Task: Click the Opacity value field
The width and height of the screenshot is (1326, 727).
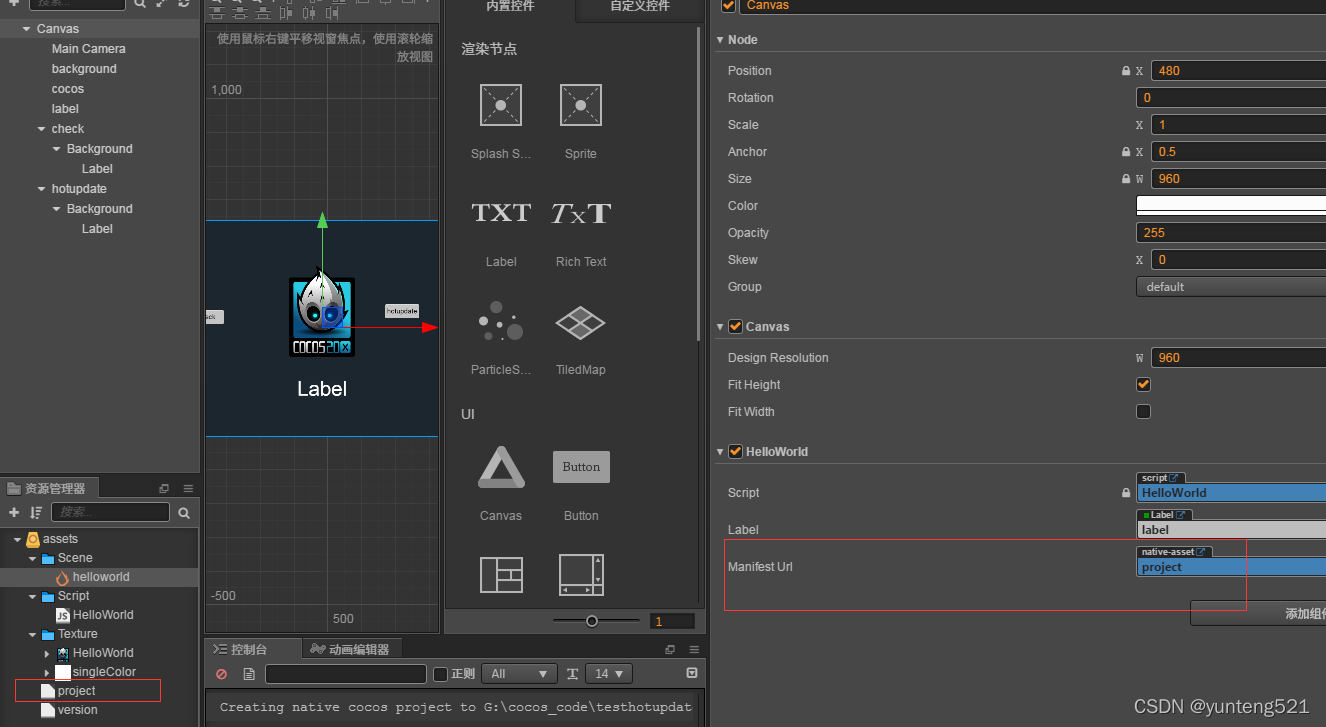Action: tap(1231, 233)
